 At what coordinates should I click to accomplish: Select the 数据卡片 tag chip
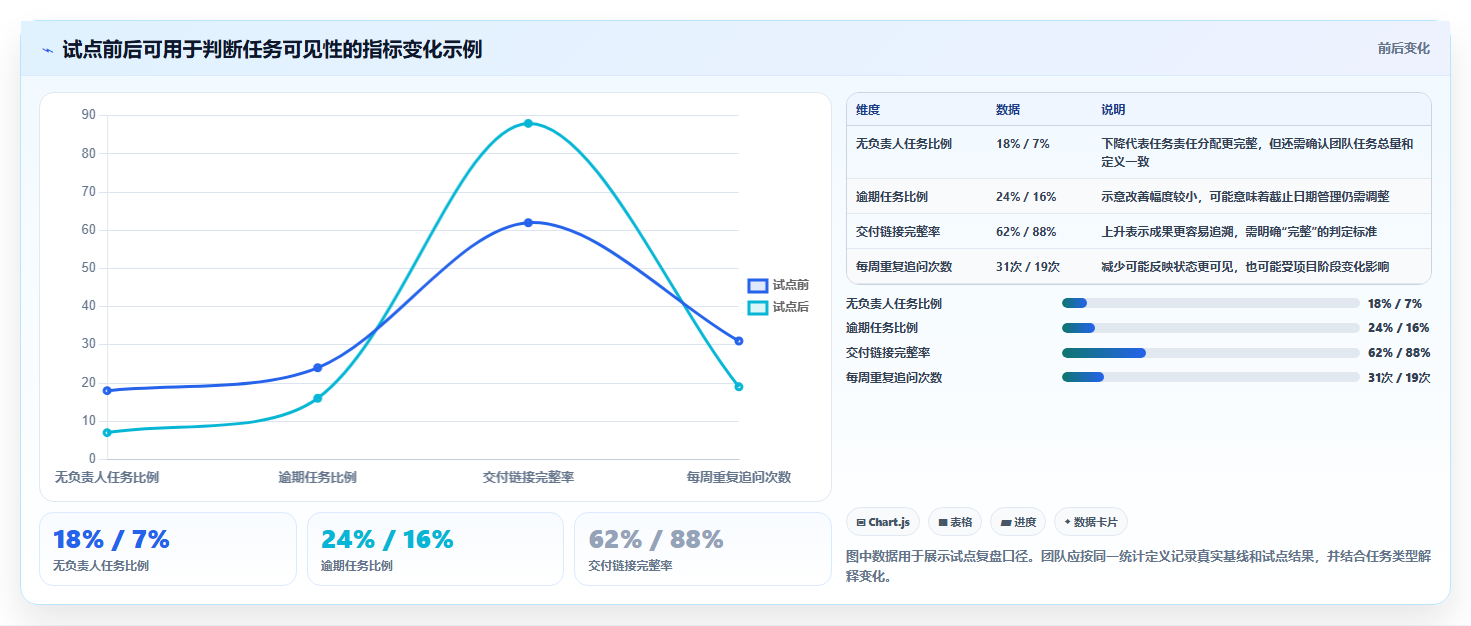(1091, 522)
